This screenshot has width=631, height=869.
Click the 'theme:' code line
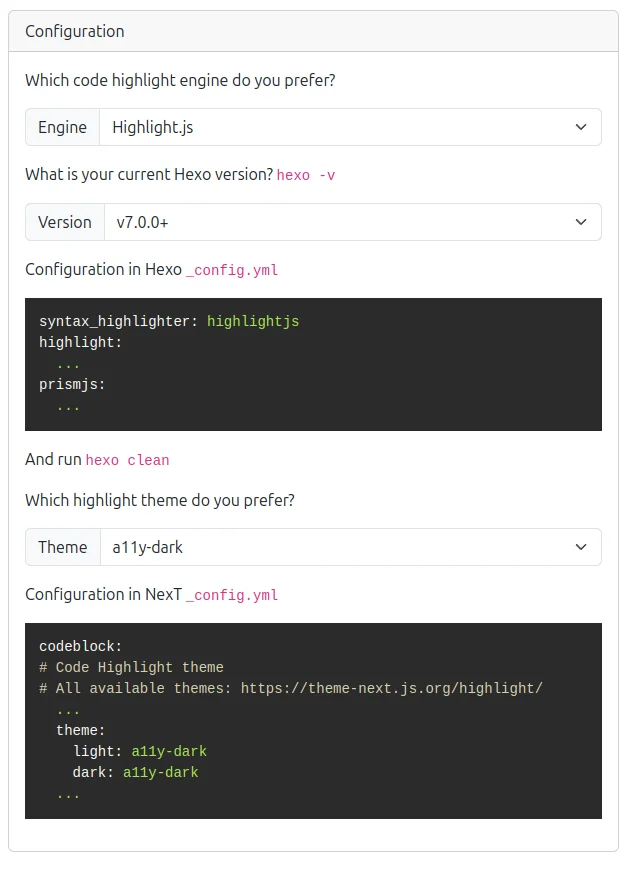[x=80, y=730]
